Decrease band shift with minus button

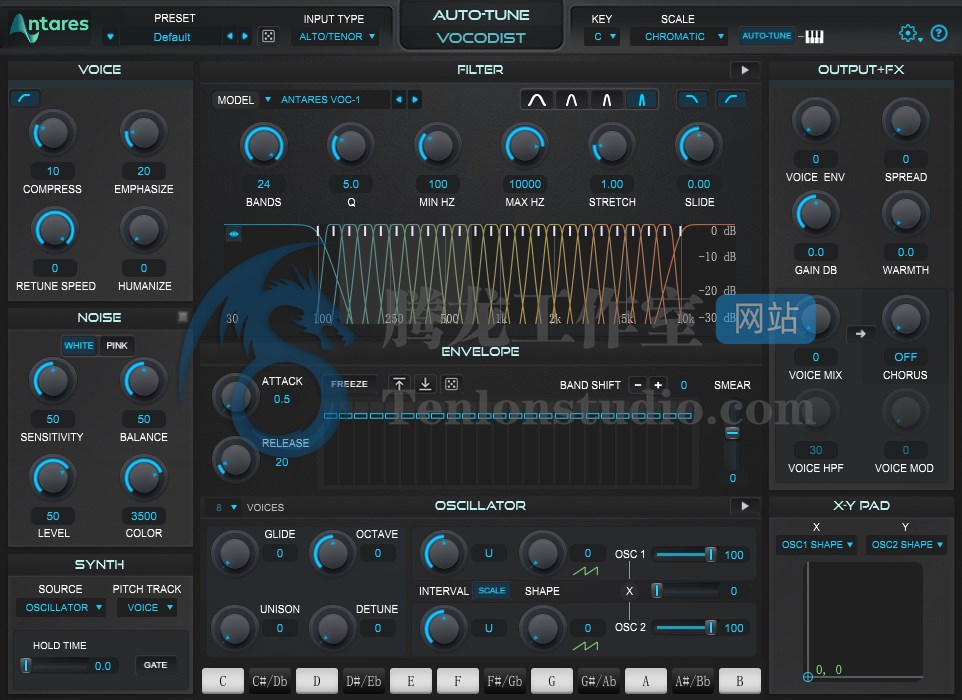click(x=638, y=385)
